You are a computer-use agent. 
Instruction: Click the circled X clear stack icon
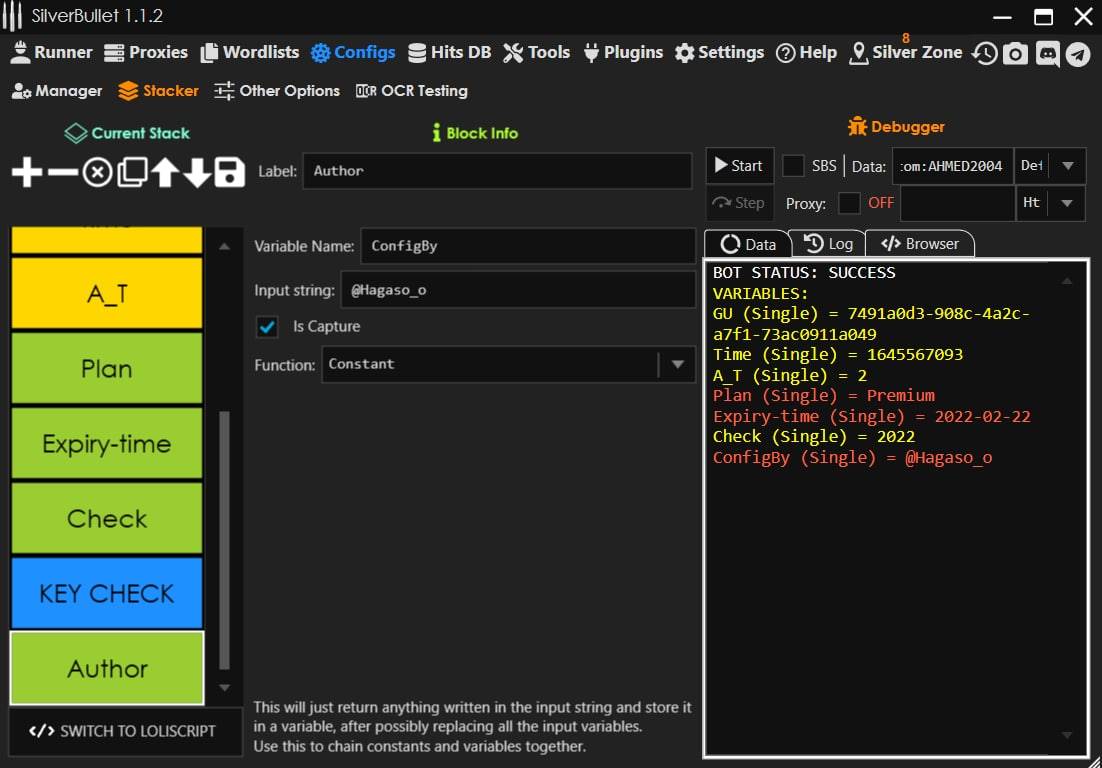(x=97, y=173)
